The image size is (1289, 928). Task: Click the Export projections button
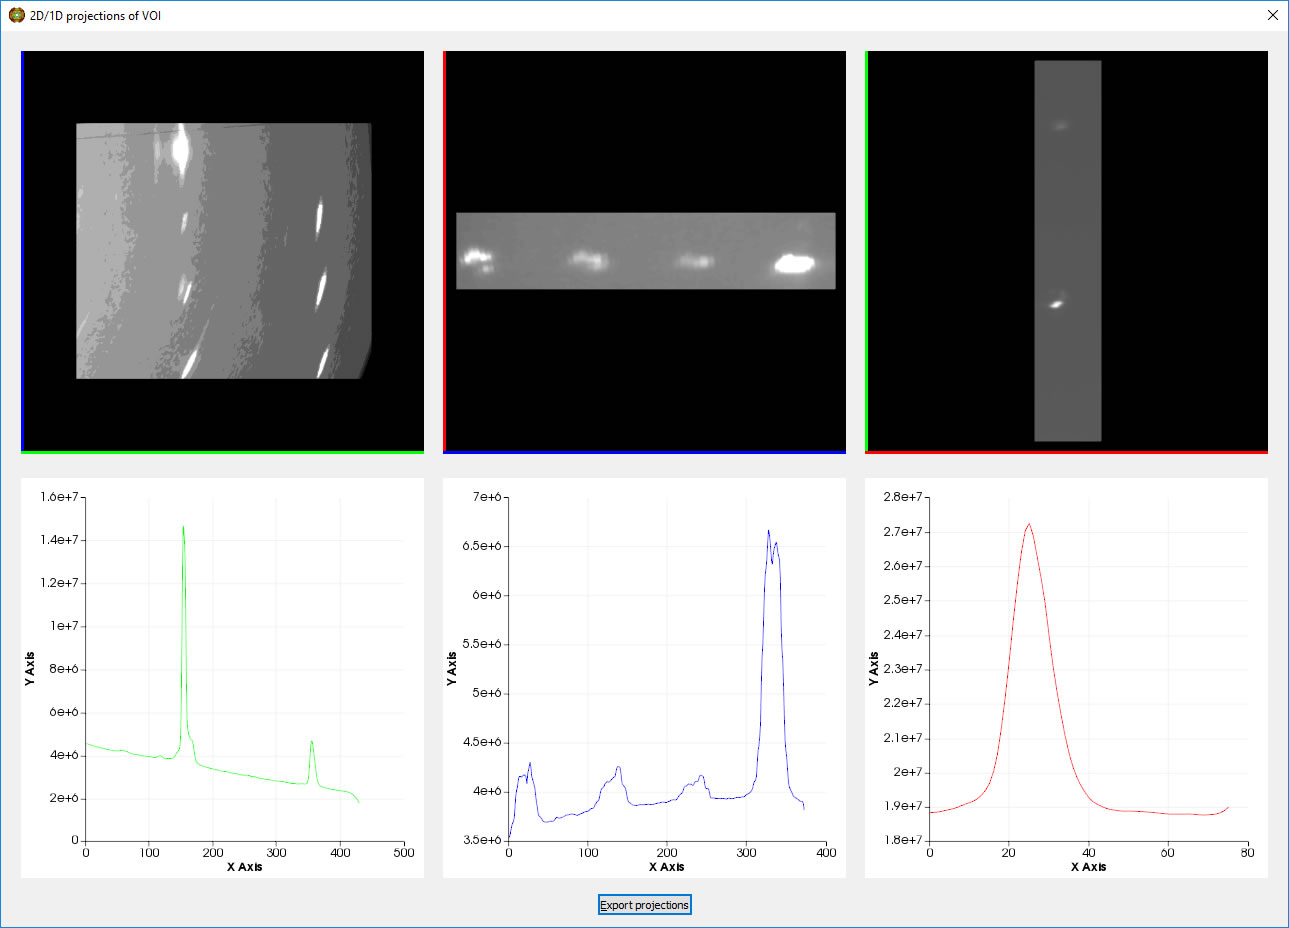click(x=644, y=905)
